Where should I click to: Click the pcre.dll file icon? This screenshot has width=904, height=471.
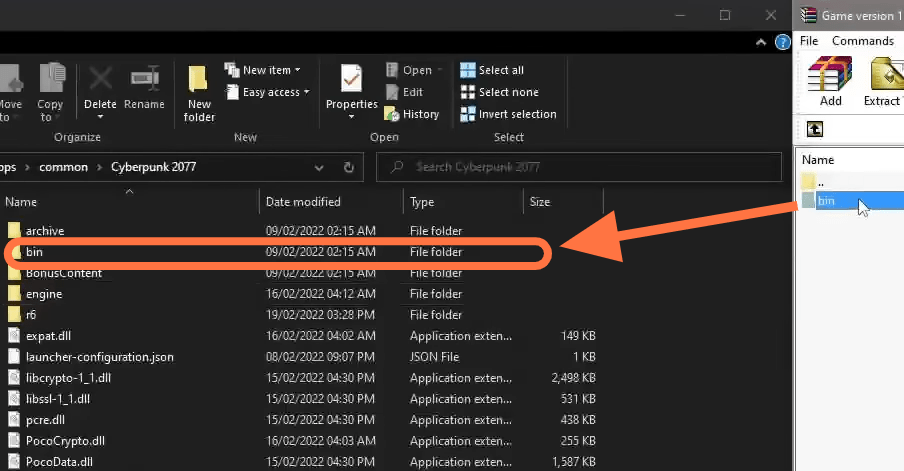coord(14,420)
